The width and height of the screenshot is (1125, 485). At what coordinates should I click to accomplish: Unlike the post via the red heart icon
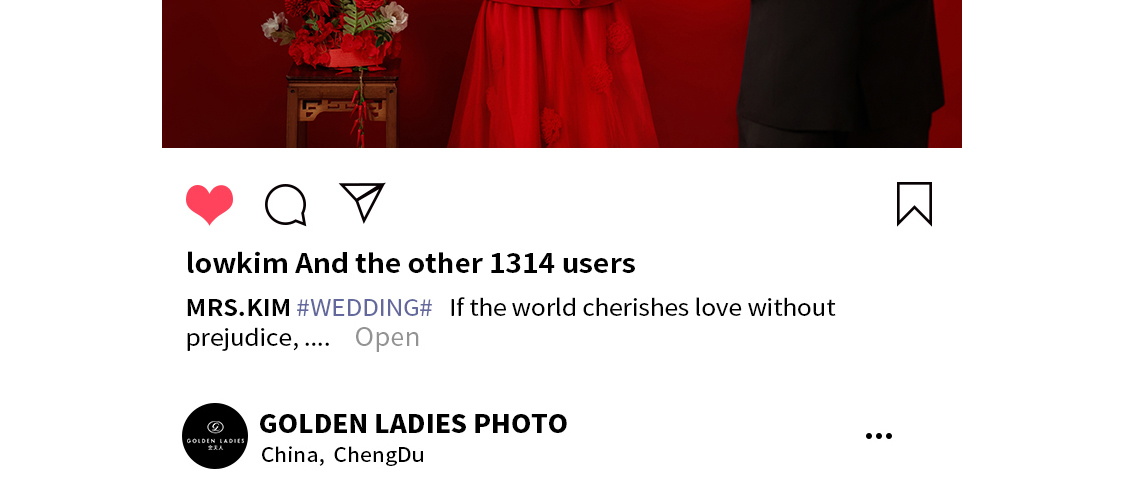click(210, 204)
